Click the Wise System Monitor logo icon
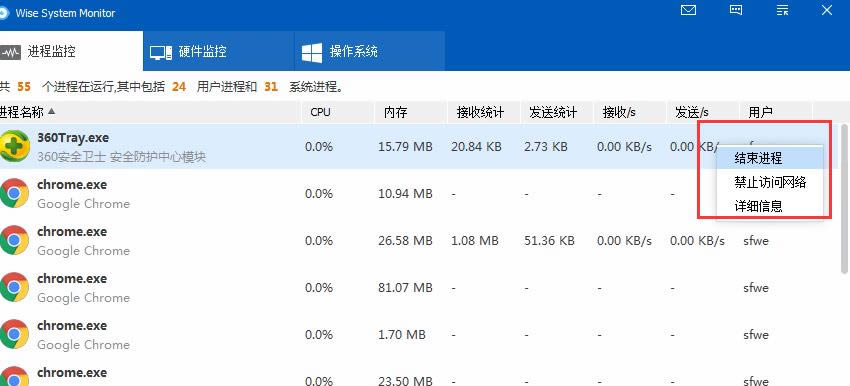 (x=4, y=13)
